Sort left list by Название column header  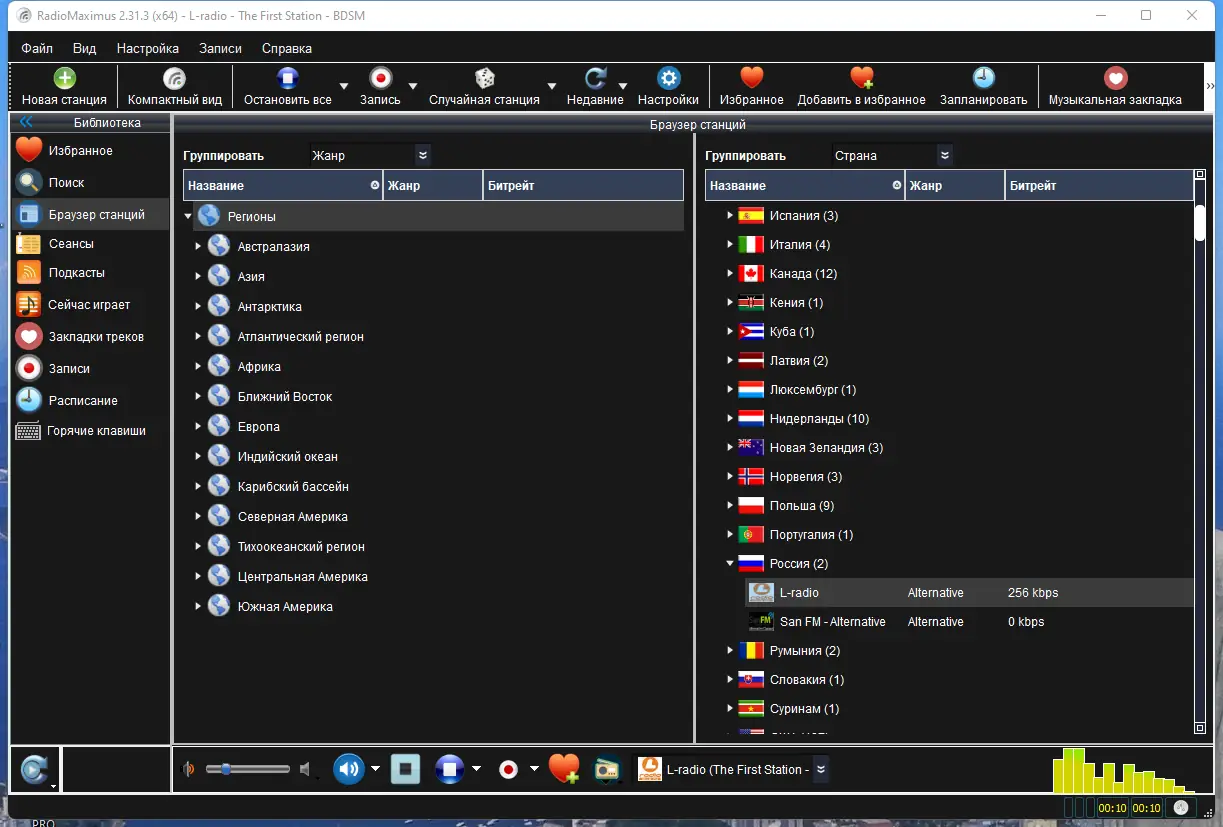283,185
